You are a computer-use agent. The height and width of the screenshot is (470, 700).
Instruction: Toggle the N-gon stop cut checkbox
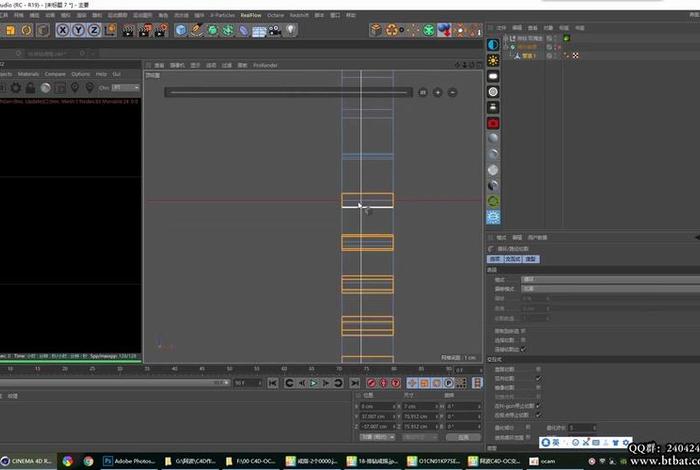click(x=538, y=406)
